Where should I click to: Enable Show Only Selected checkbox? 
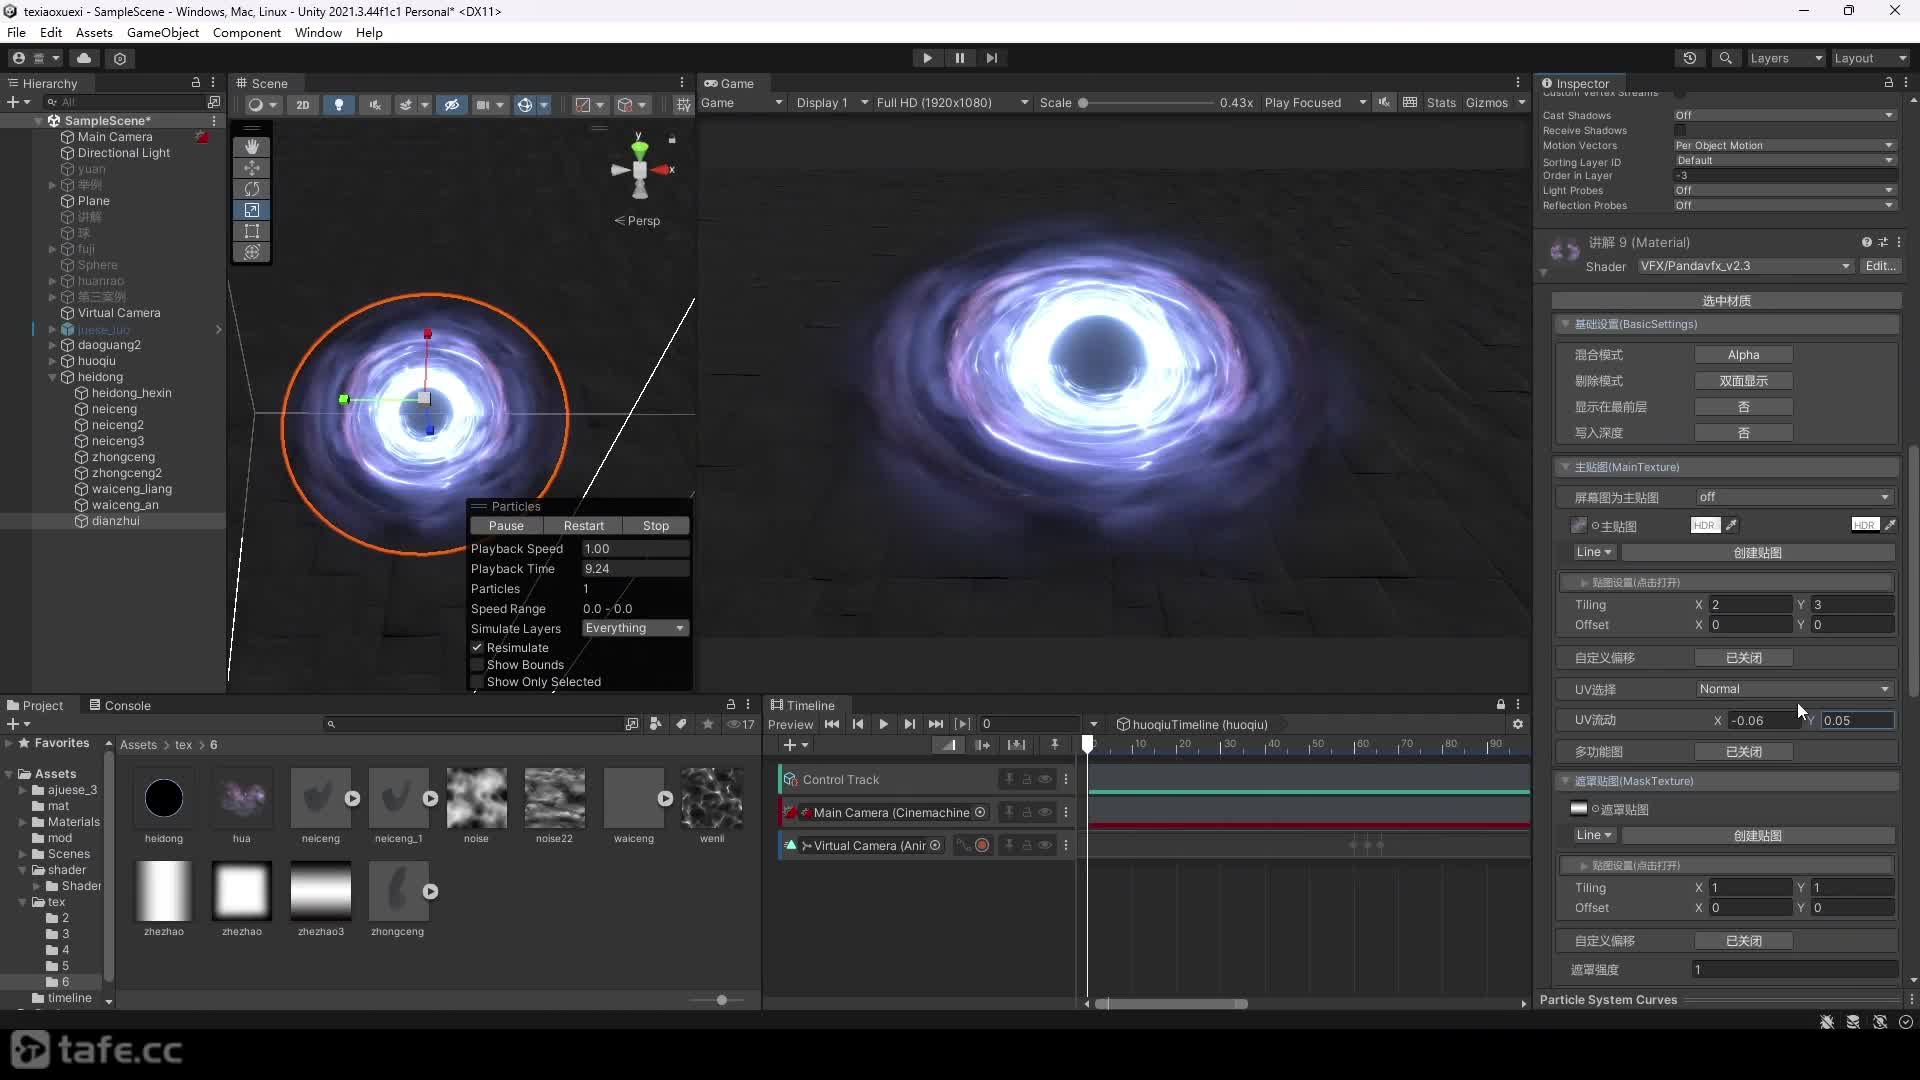coord(478,682)
